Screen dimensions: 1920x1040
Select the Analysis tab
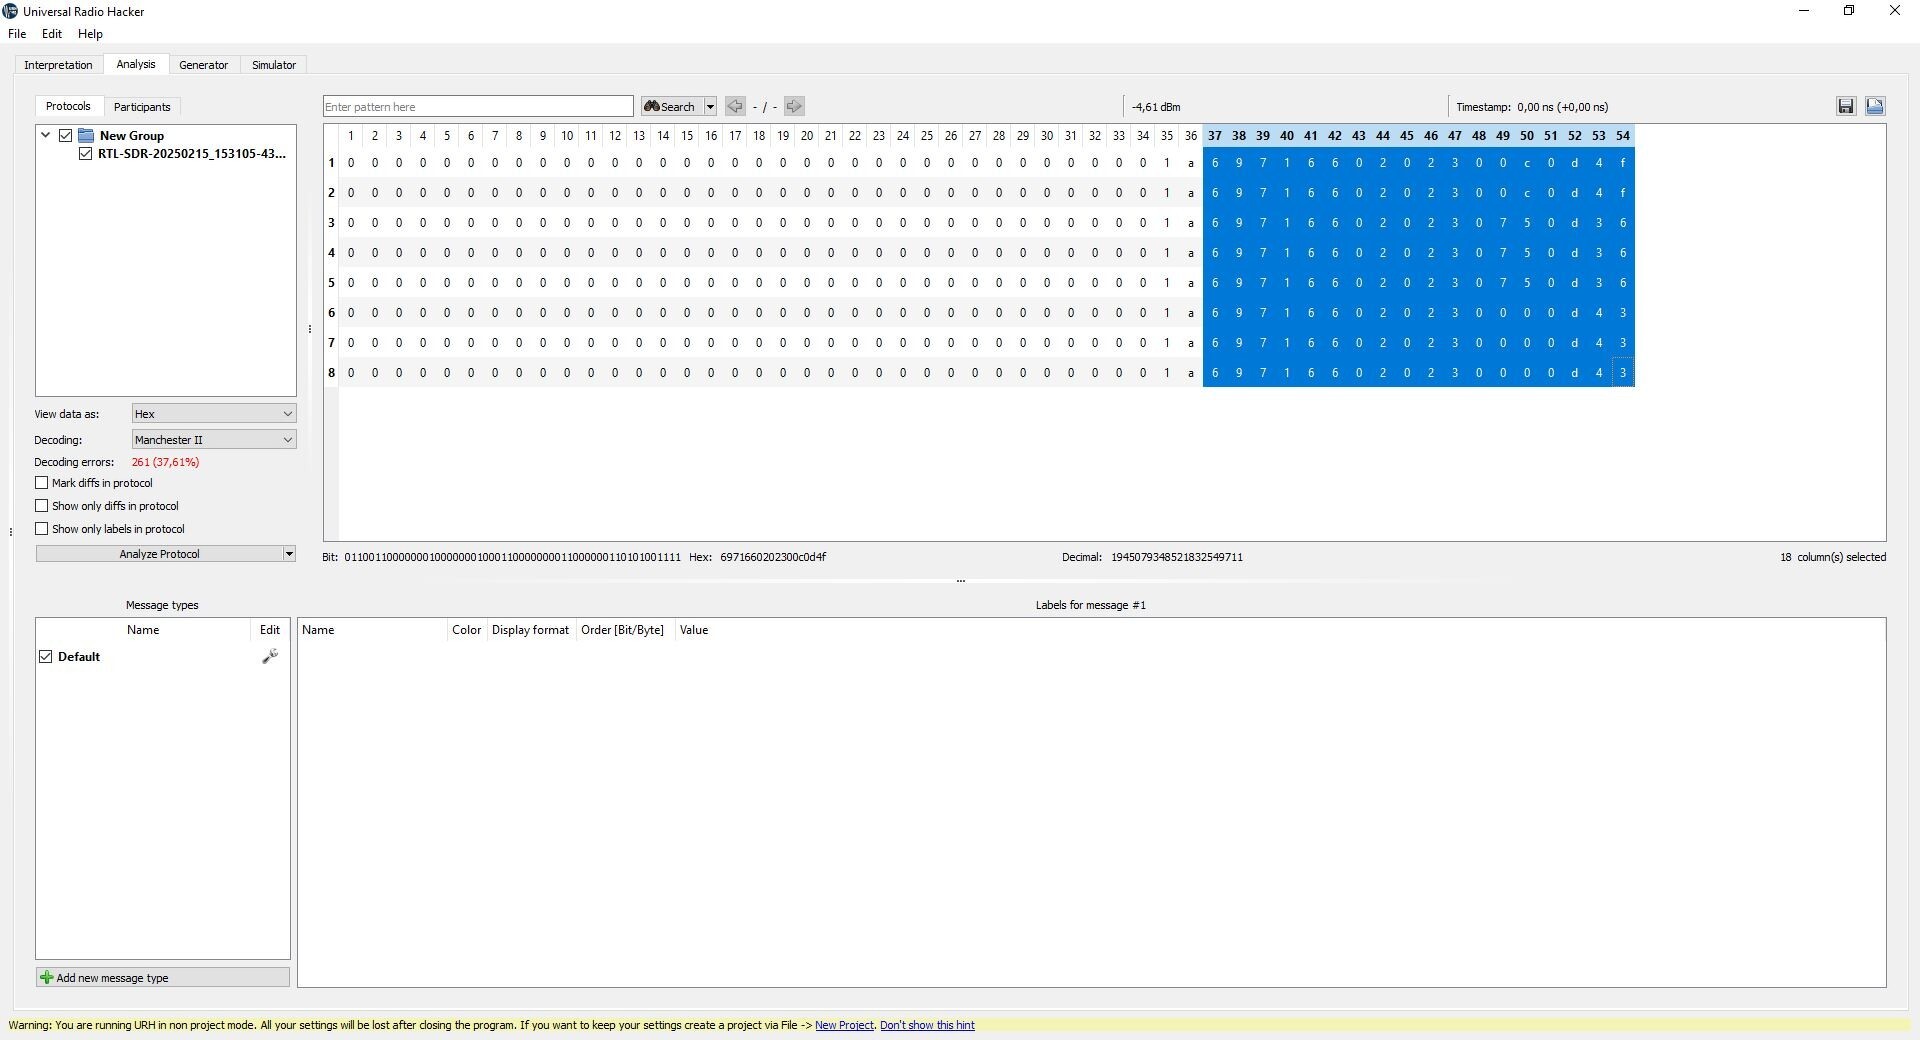click(136, 64)
